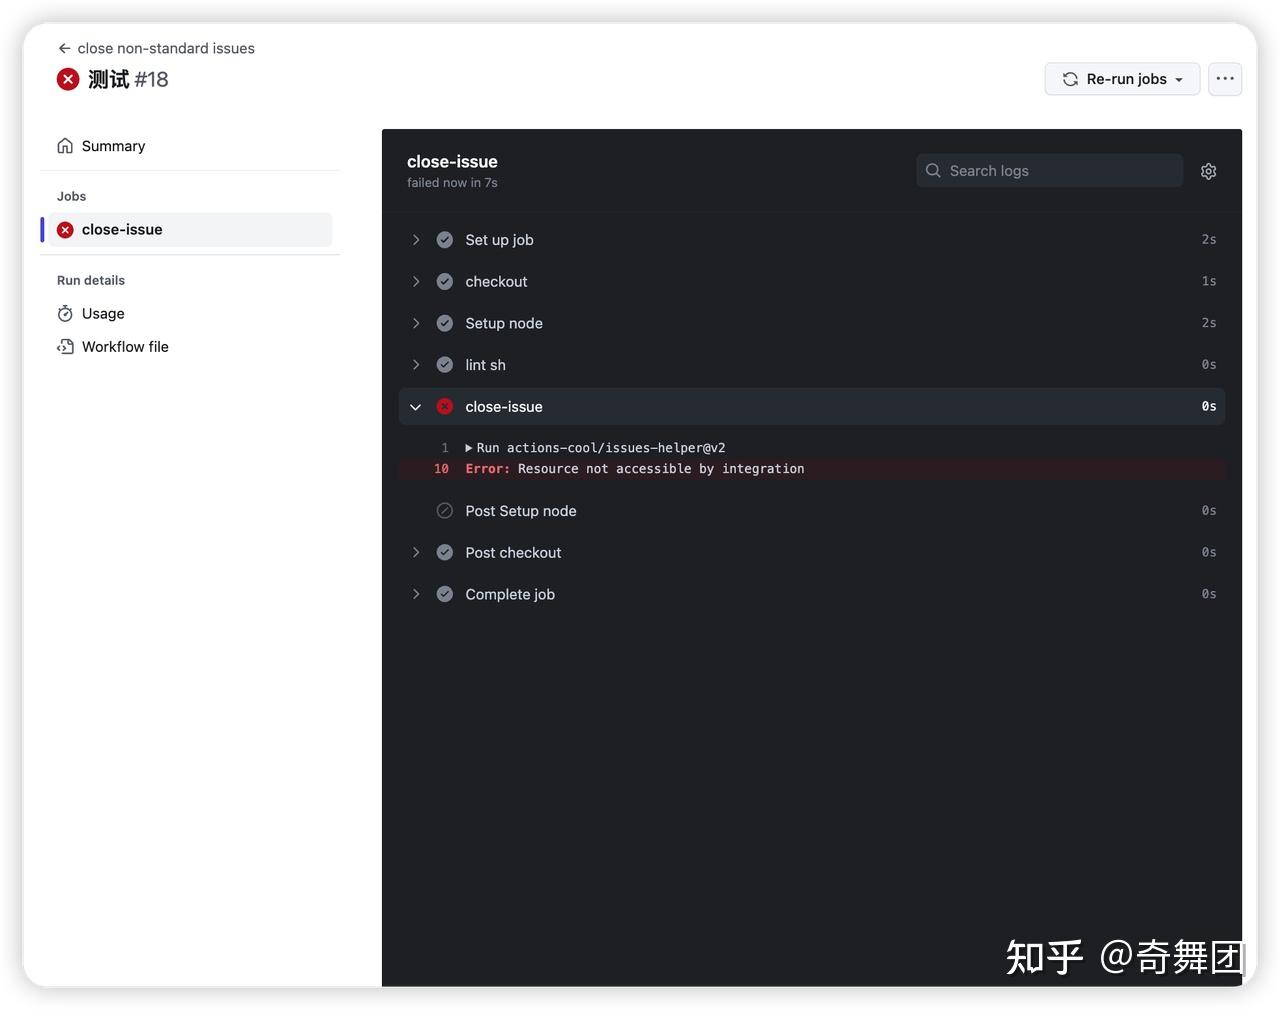Viewport: 1280px width, 1010px height.
Task: Select the Error line numbered 10
Action: (x=634, y=468)
